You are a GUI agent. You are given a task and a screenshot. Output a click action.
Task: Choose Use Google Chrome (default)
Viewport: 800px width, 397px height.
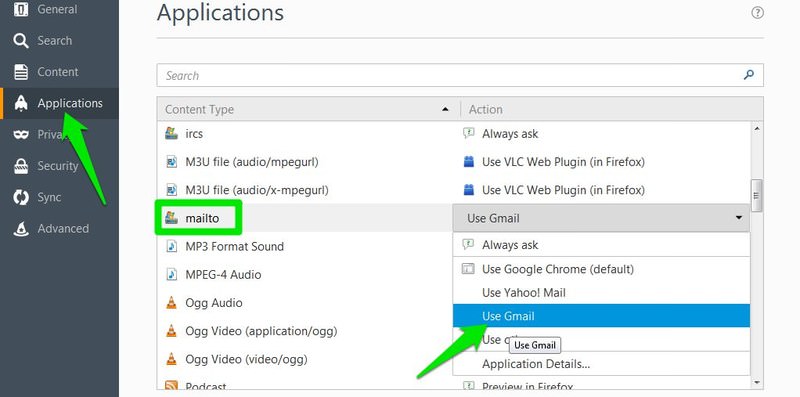point(601,269)
